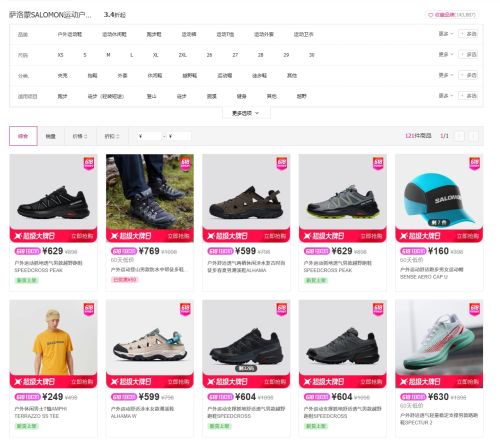
Task: Select the "综合" sort tab
Action: click(23, 136)
